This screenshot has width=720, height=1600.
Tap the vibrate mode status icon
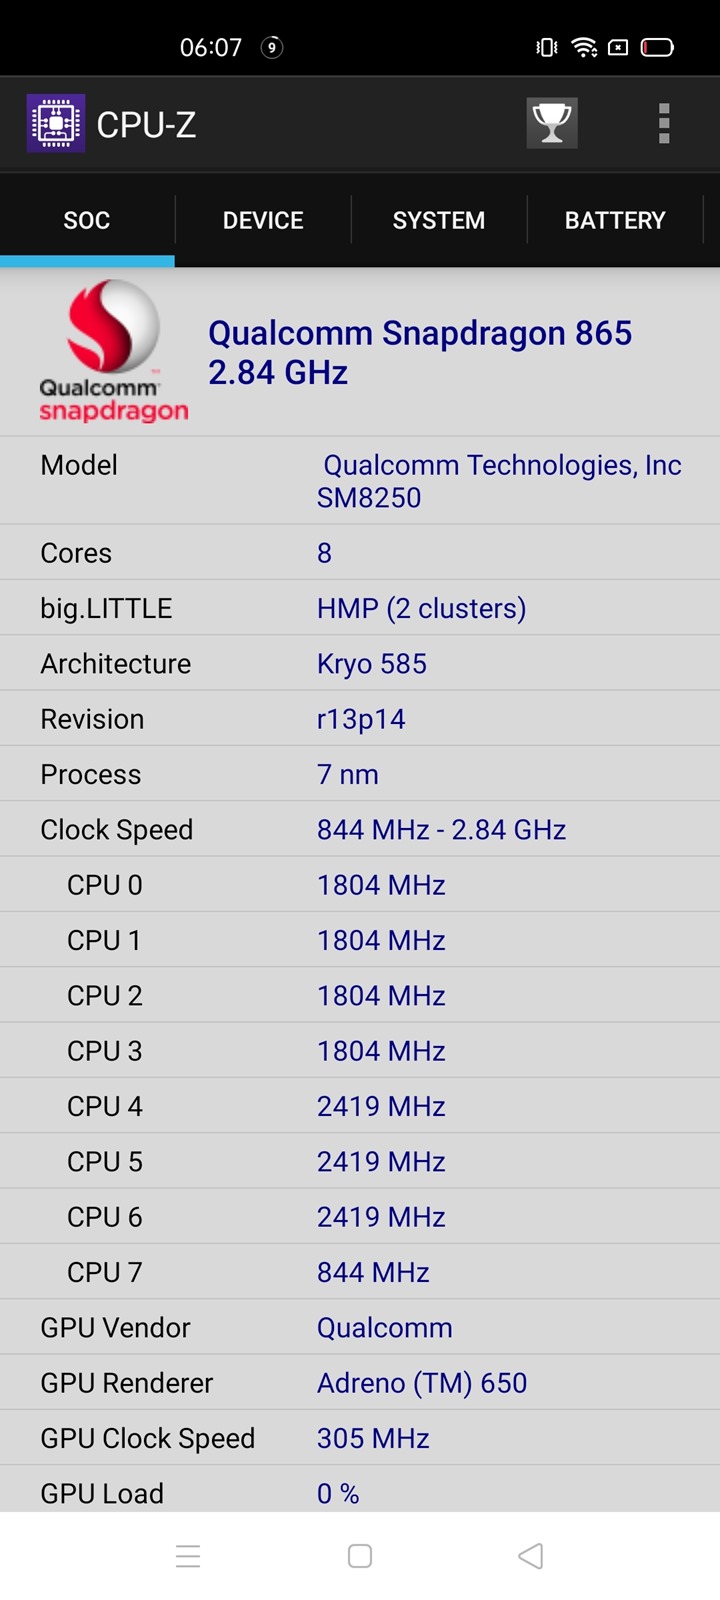click(x=546, y=47)
